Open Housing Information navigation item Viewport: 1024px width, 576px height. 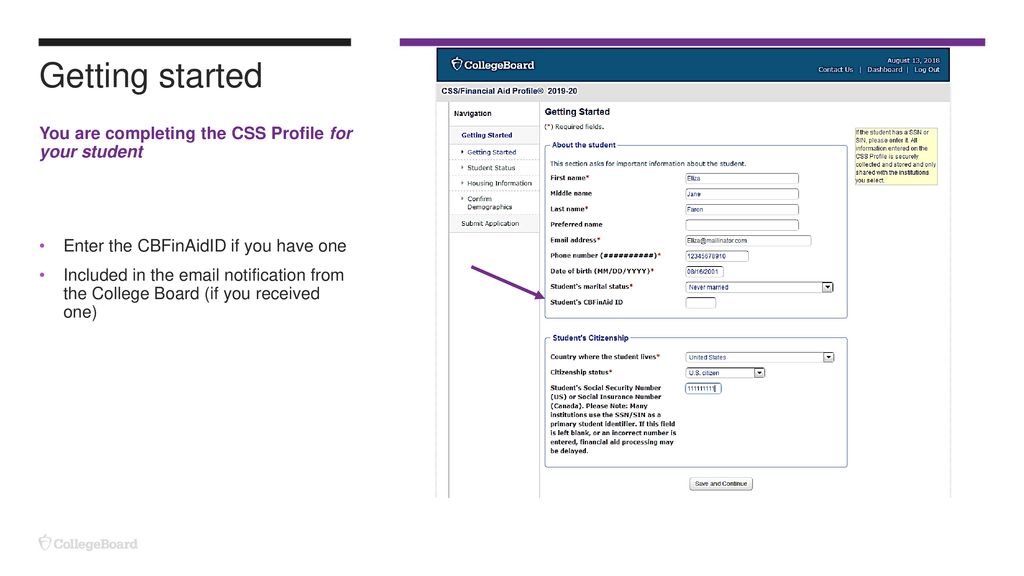(500, 184)
